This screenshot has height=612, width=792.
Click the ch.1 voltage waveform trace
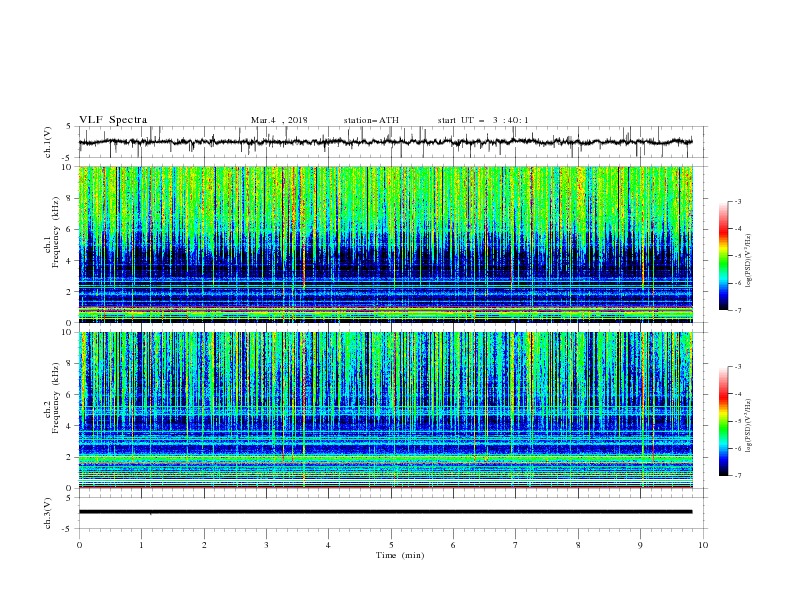tap(385, 142)
